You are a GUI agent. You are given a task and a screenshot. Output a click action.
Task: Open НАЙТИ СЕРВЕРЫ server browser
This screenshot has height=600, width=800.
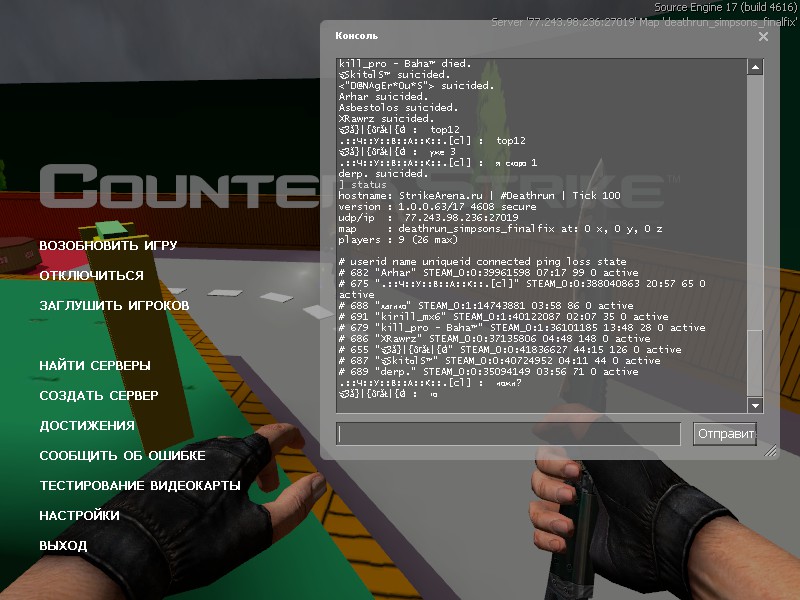(95, 365)
